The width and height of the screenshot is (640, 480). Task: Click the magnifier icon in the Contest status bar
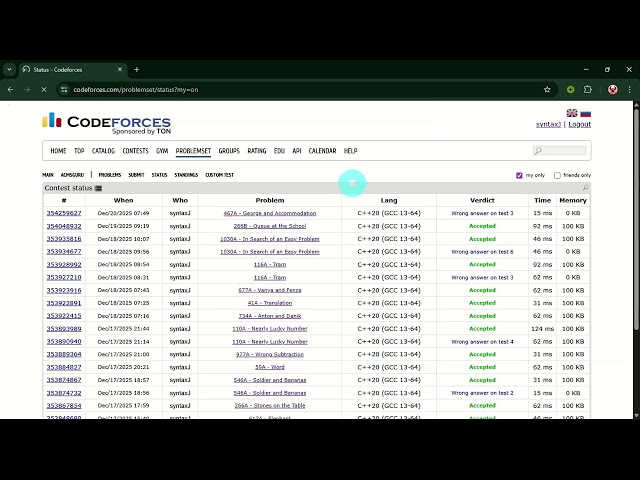coord(585,188)
